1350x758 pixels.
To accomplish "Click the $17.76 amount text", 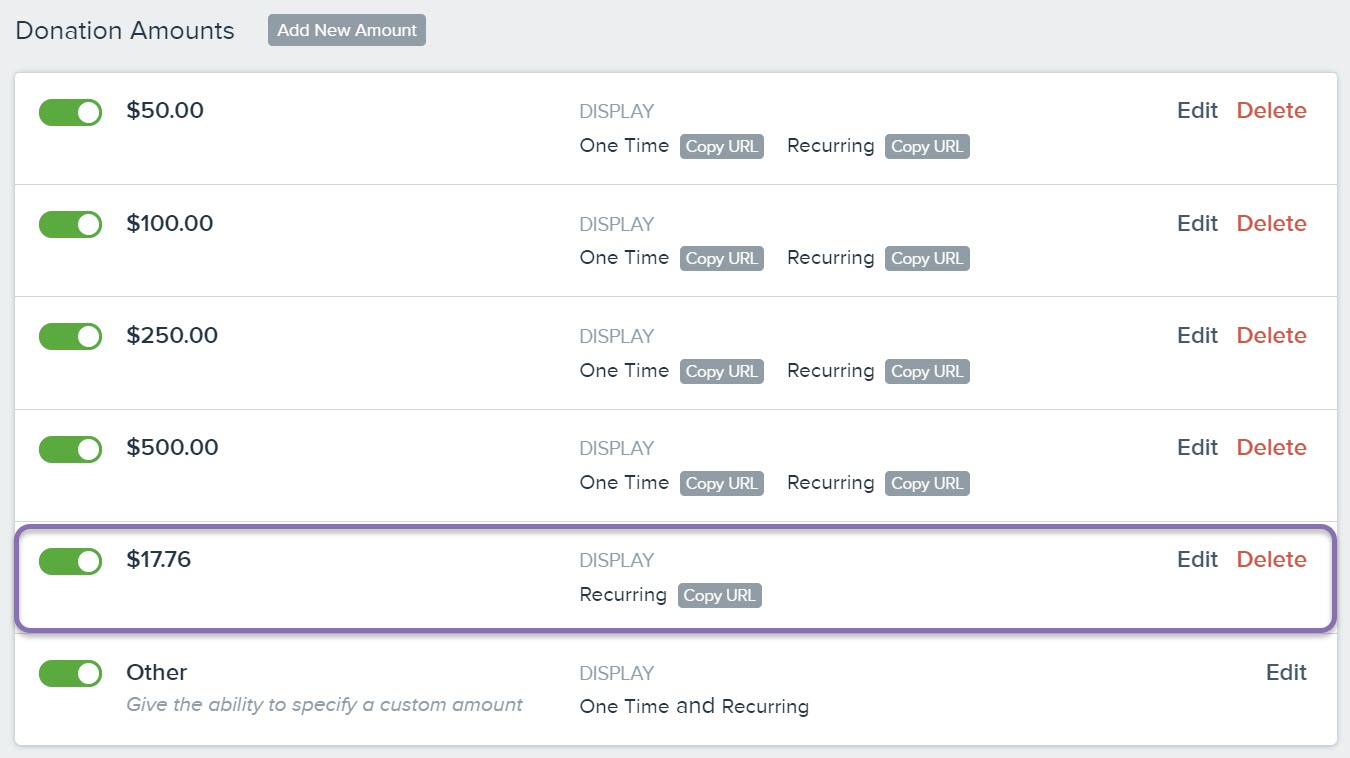I will coord(158,559).
